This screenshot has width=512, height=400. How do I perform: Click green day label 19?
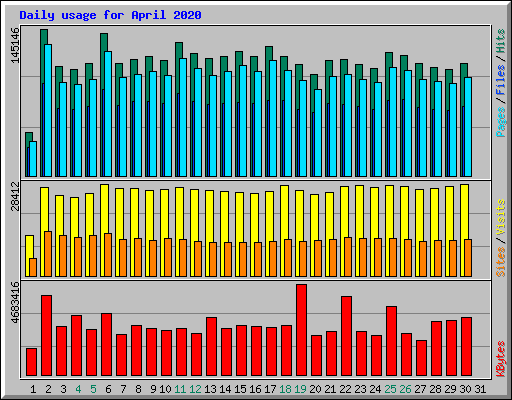tap(300, 389)
